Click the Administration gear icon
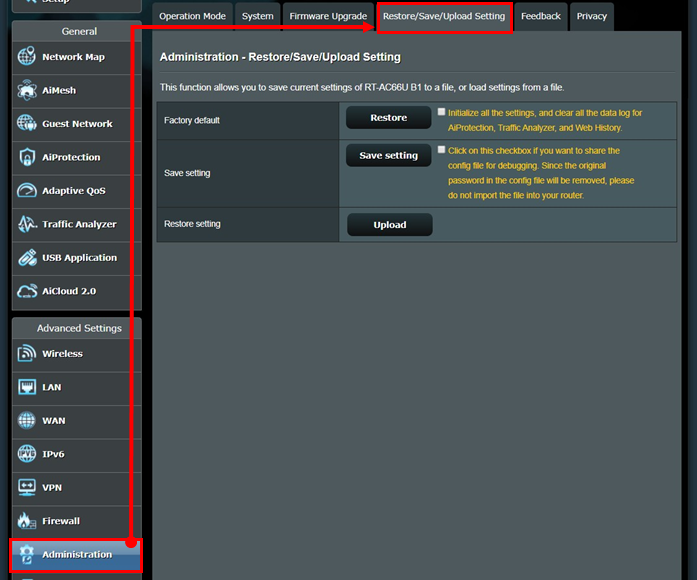The width and height of the screenshot is (697, 580). click(27, 554)
